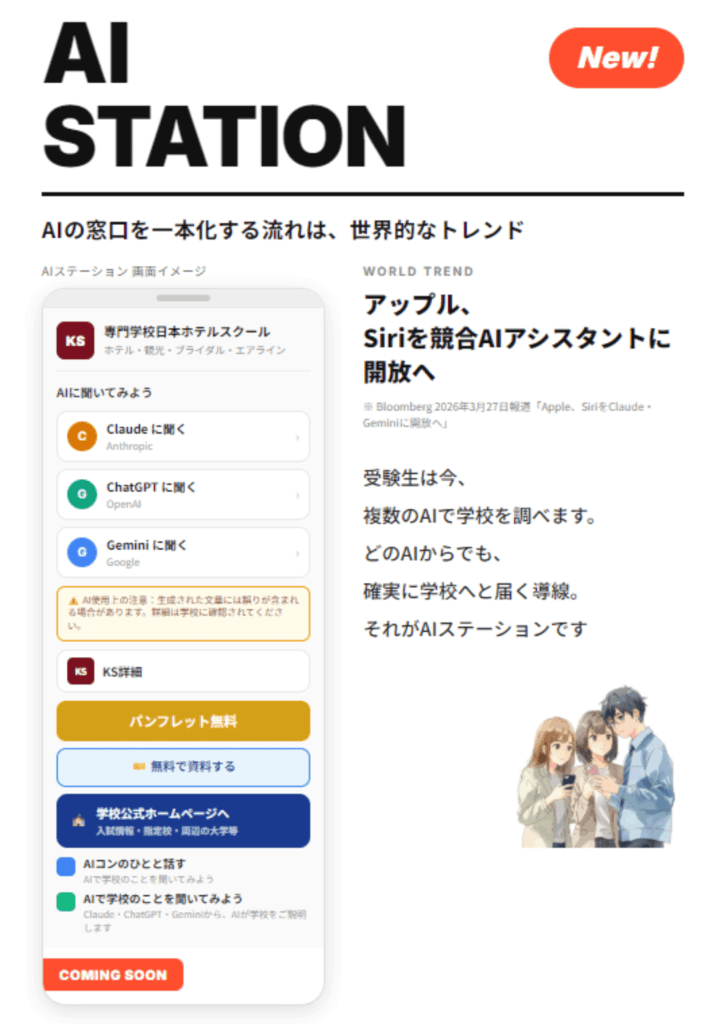This screenshot has width=724, height=1024.
Task: Click the illustration of three students with phones
Action: (x=595, y=766)
